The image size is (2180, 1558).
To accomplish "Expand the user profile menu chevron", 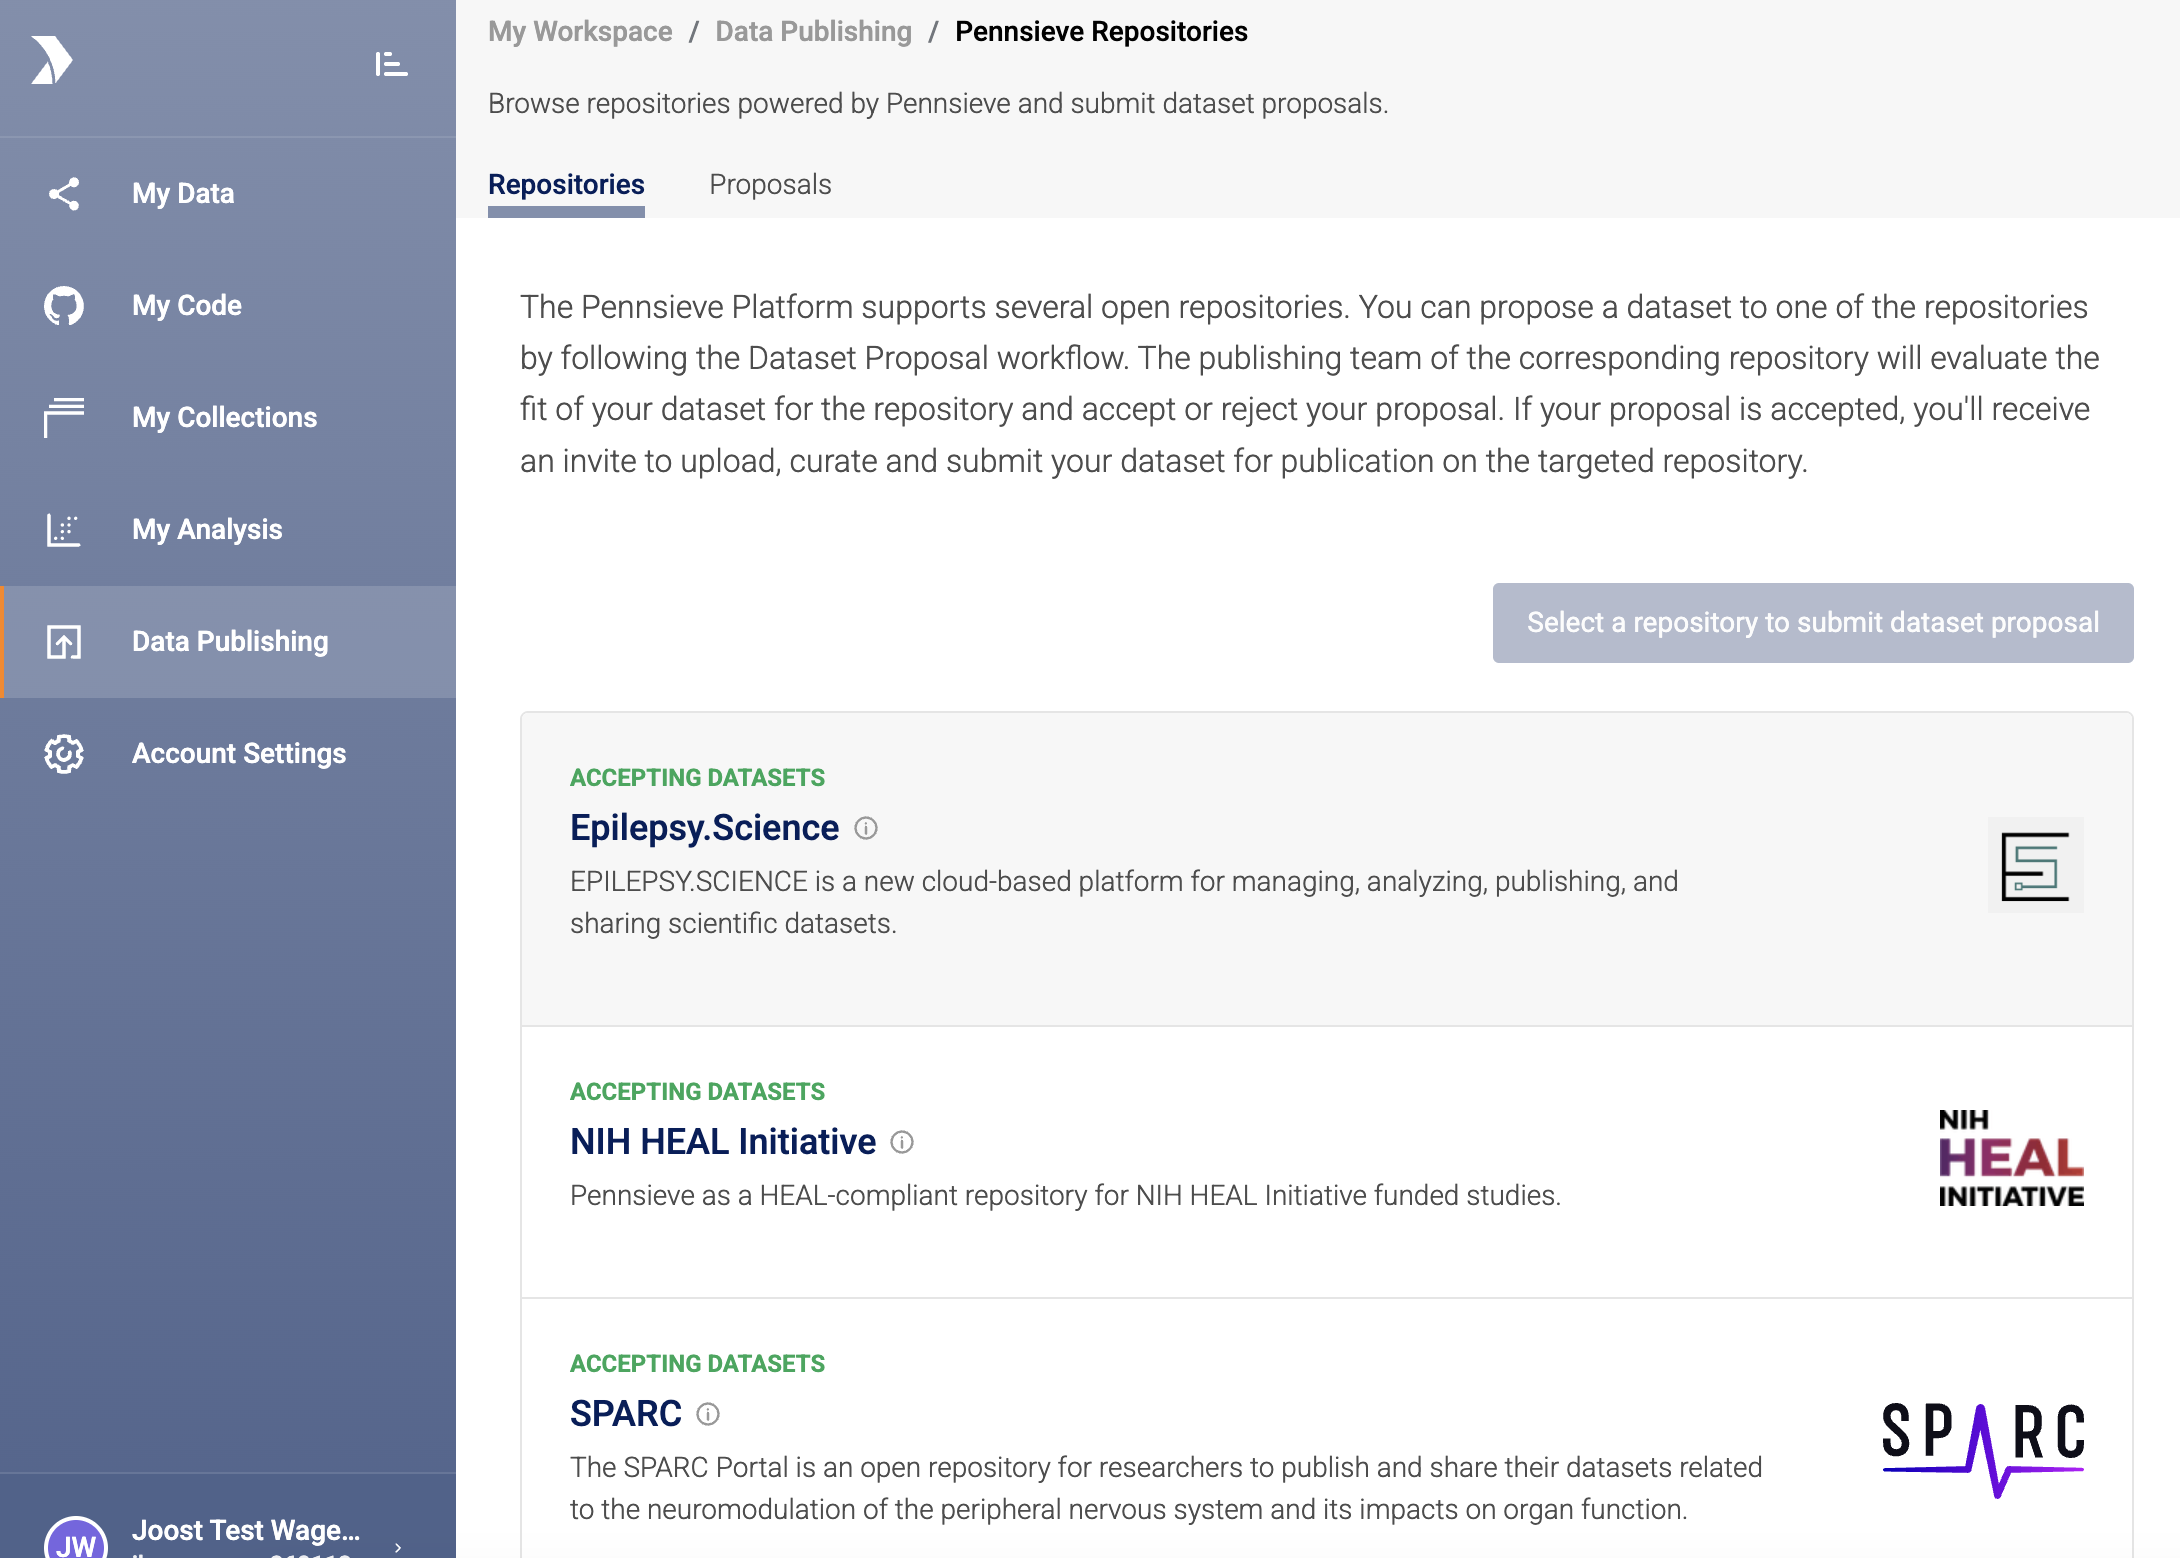I will [x=398, y=1546].
